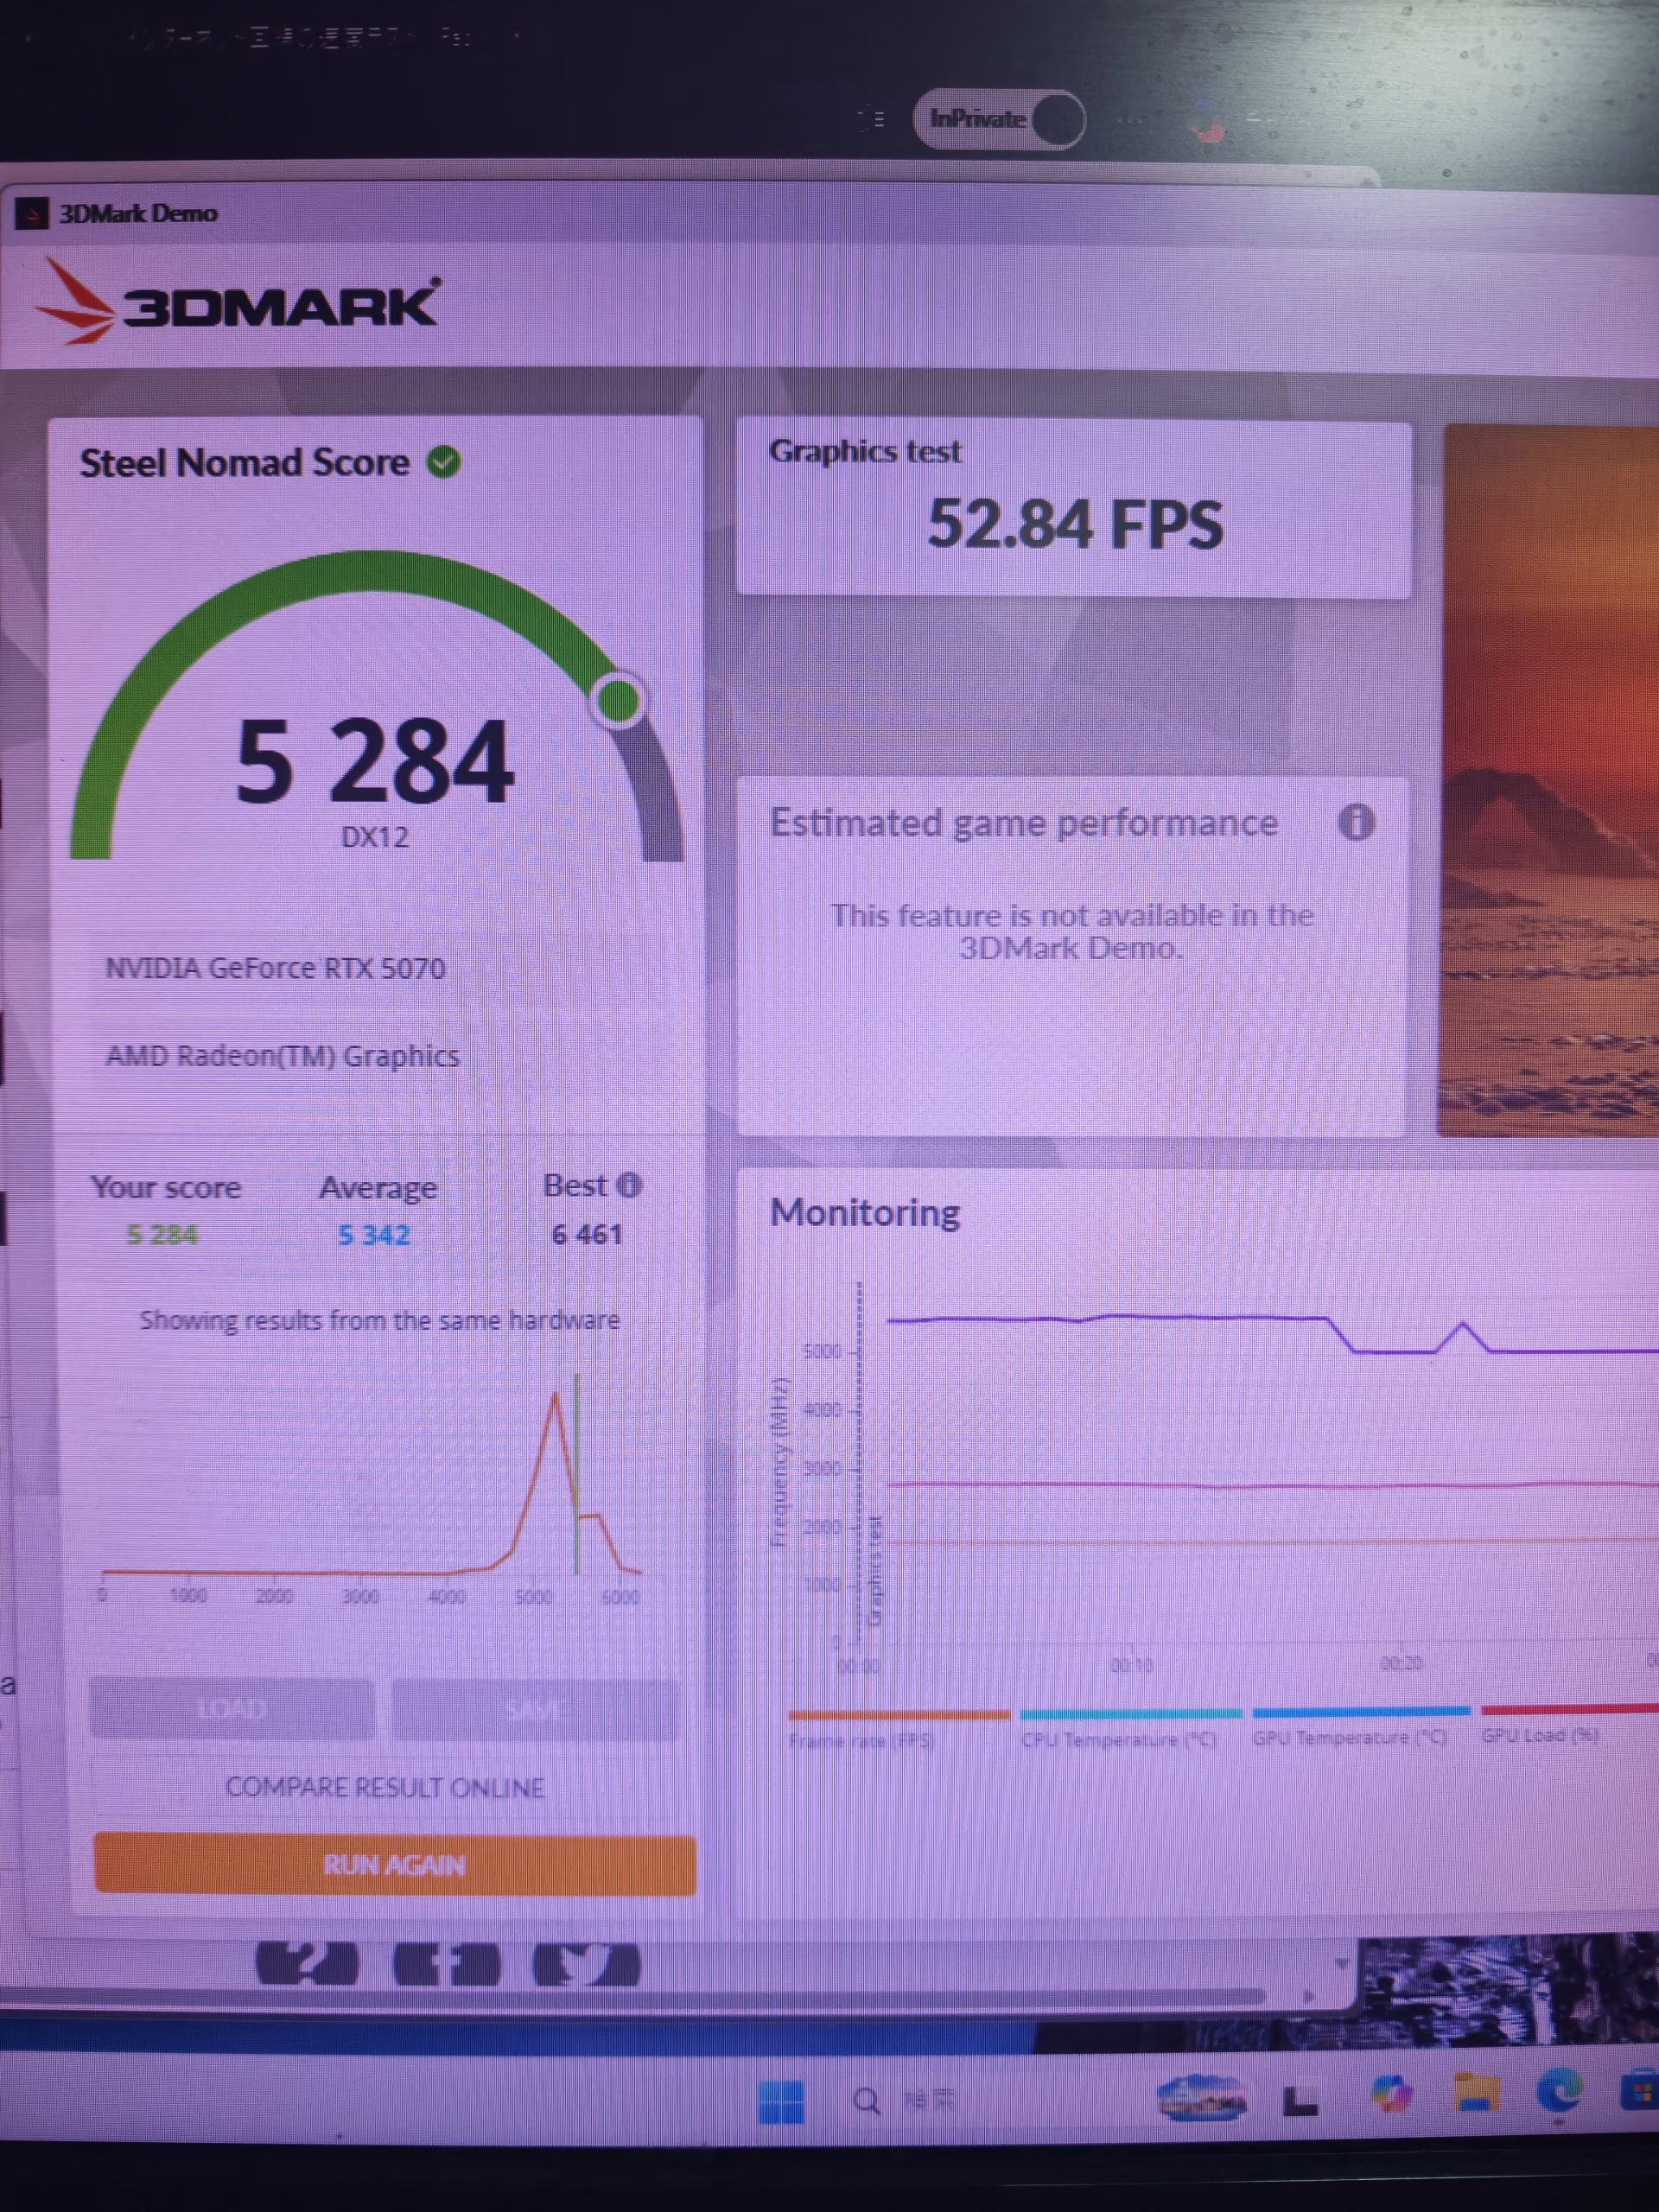Open Estimated game performance info icon

point(1356,822)
